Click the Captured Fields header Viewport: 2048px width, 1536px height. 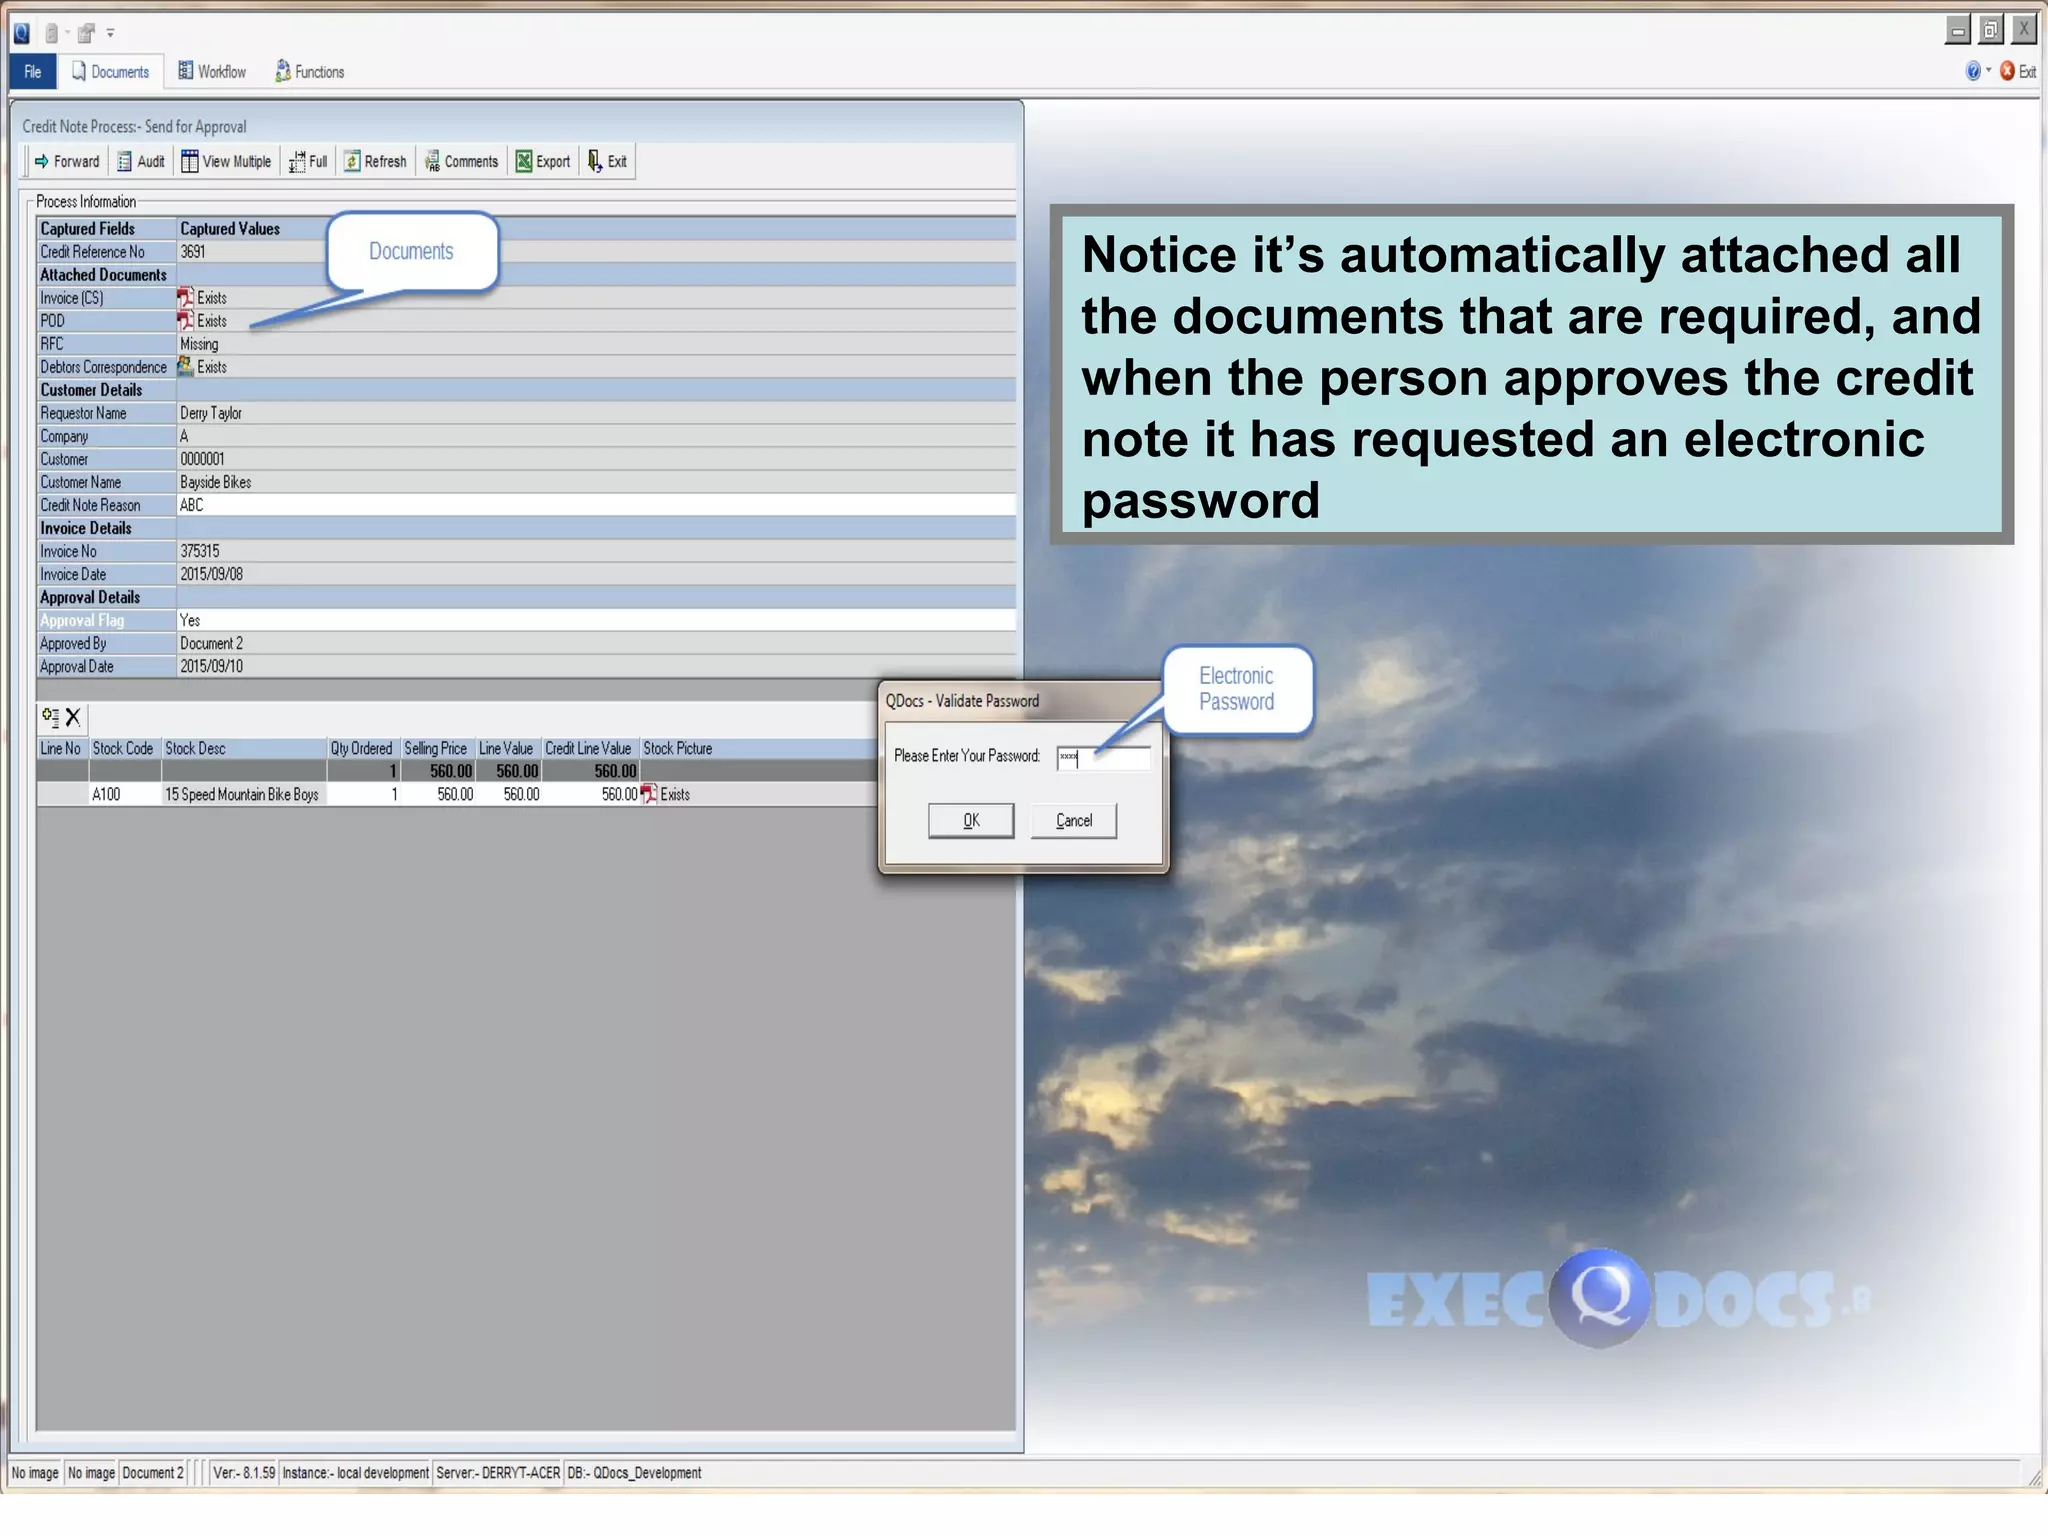[106, 229]
